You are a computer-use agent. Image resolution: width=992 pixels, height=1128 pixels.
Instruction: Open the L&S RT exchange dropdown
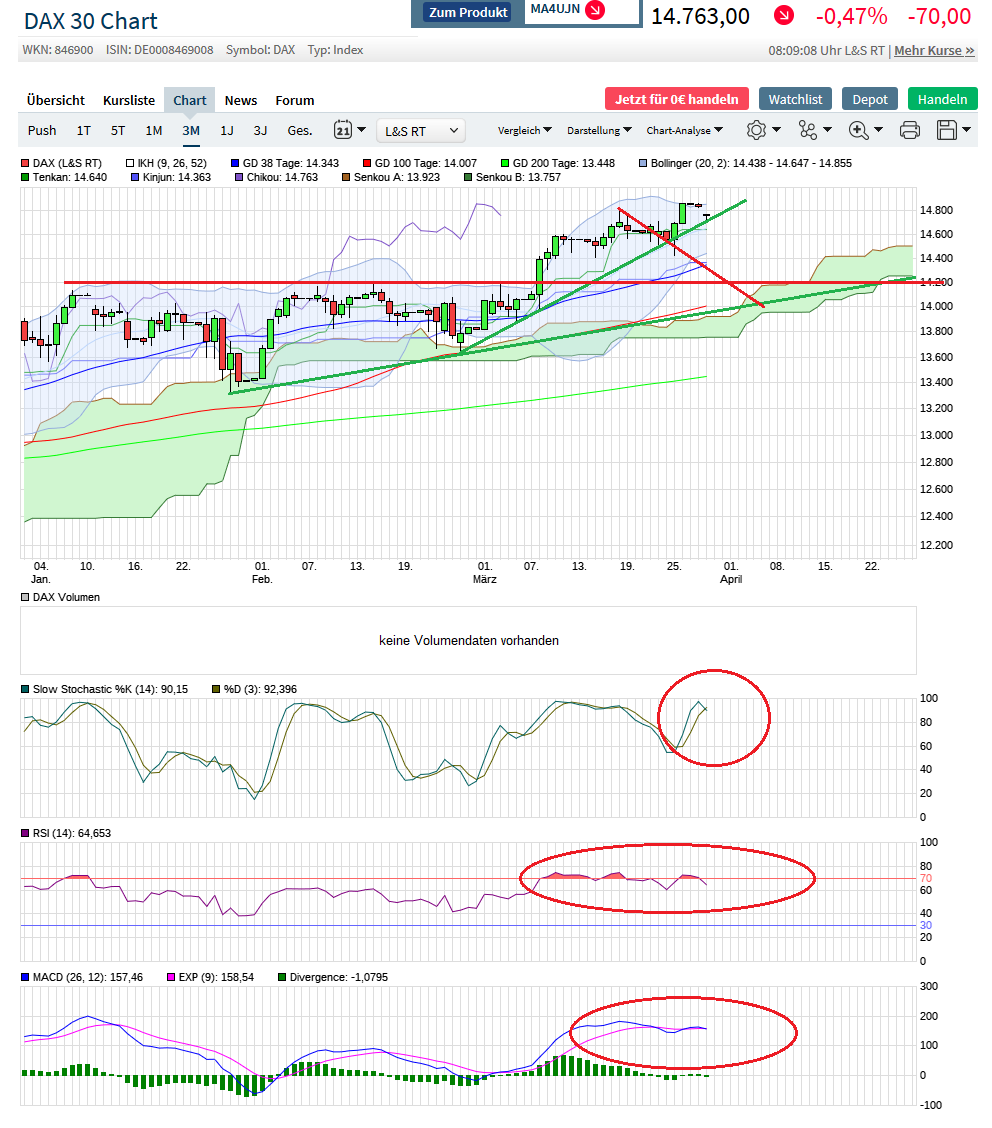[x=421, y=130]
